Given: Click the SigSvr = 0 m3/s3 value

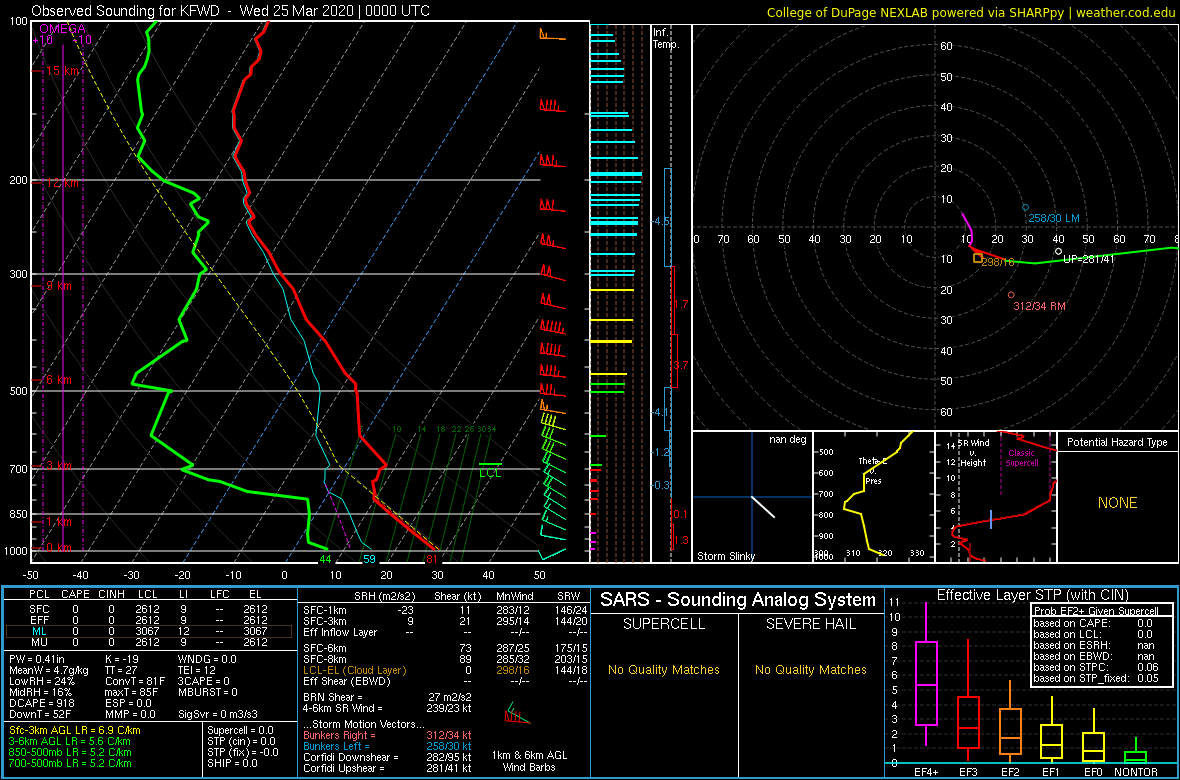Looking at the screenshot, I should (x=217, y=712).
